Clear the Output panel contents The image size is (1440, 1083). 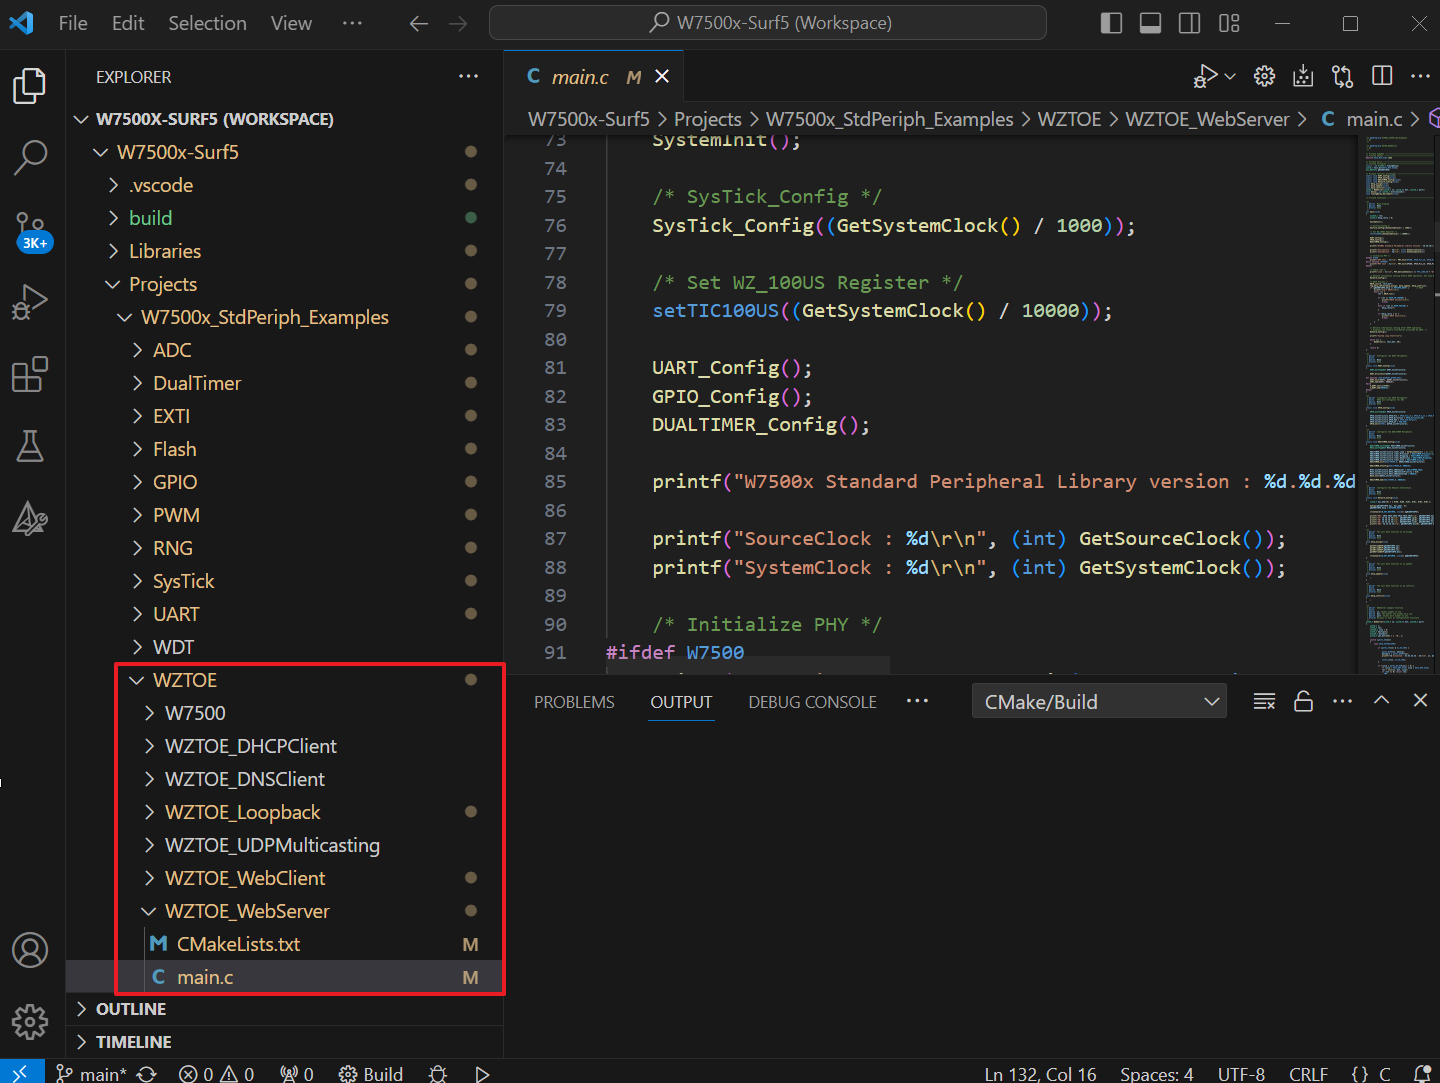1263,700
